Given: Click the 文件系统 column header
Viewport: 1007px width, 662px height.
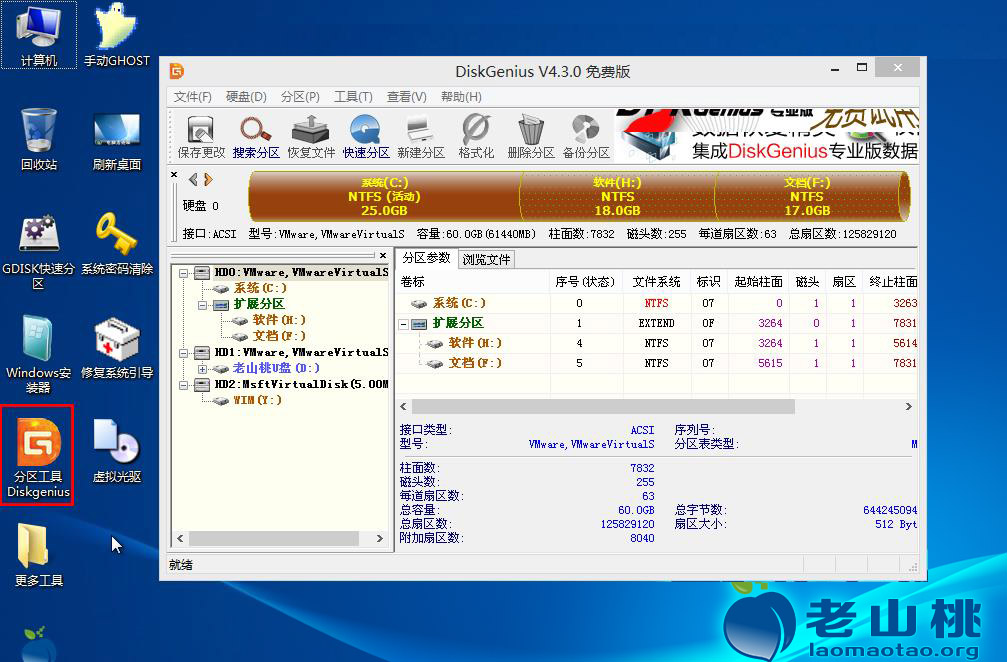Looking at the screenshot, I should [x=656, y=282].
